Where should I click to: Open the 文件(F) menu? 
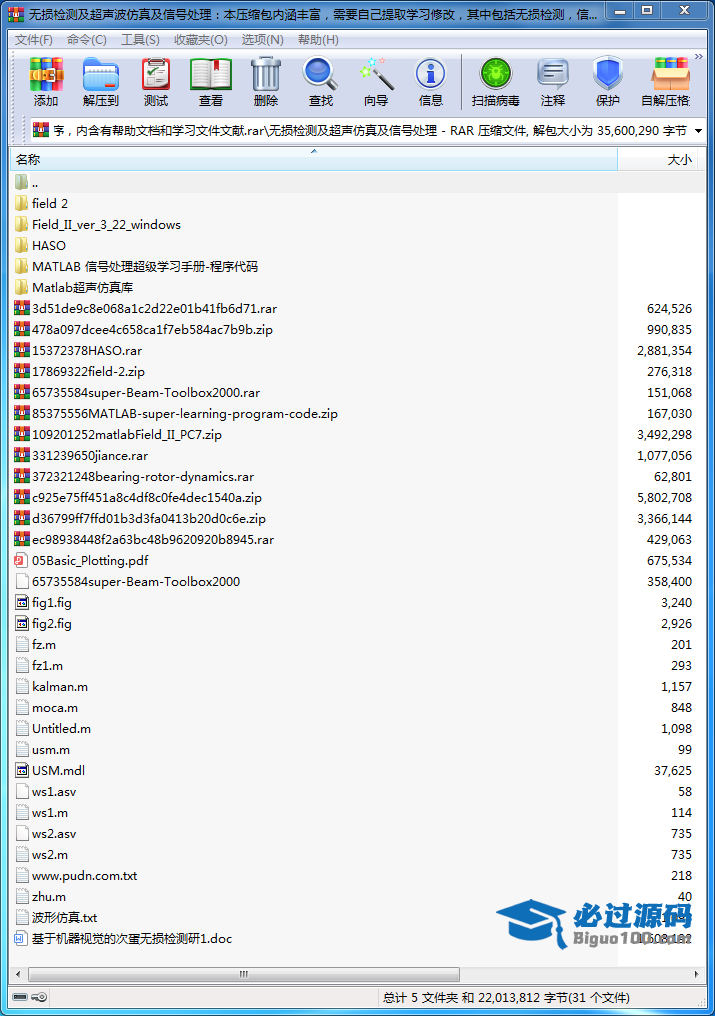33,40
